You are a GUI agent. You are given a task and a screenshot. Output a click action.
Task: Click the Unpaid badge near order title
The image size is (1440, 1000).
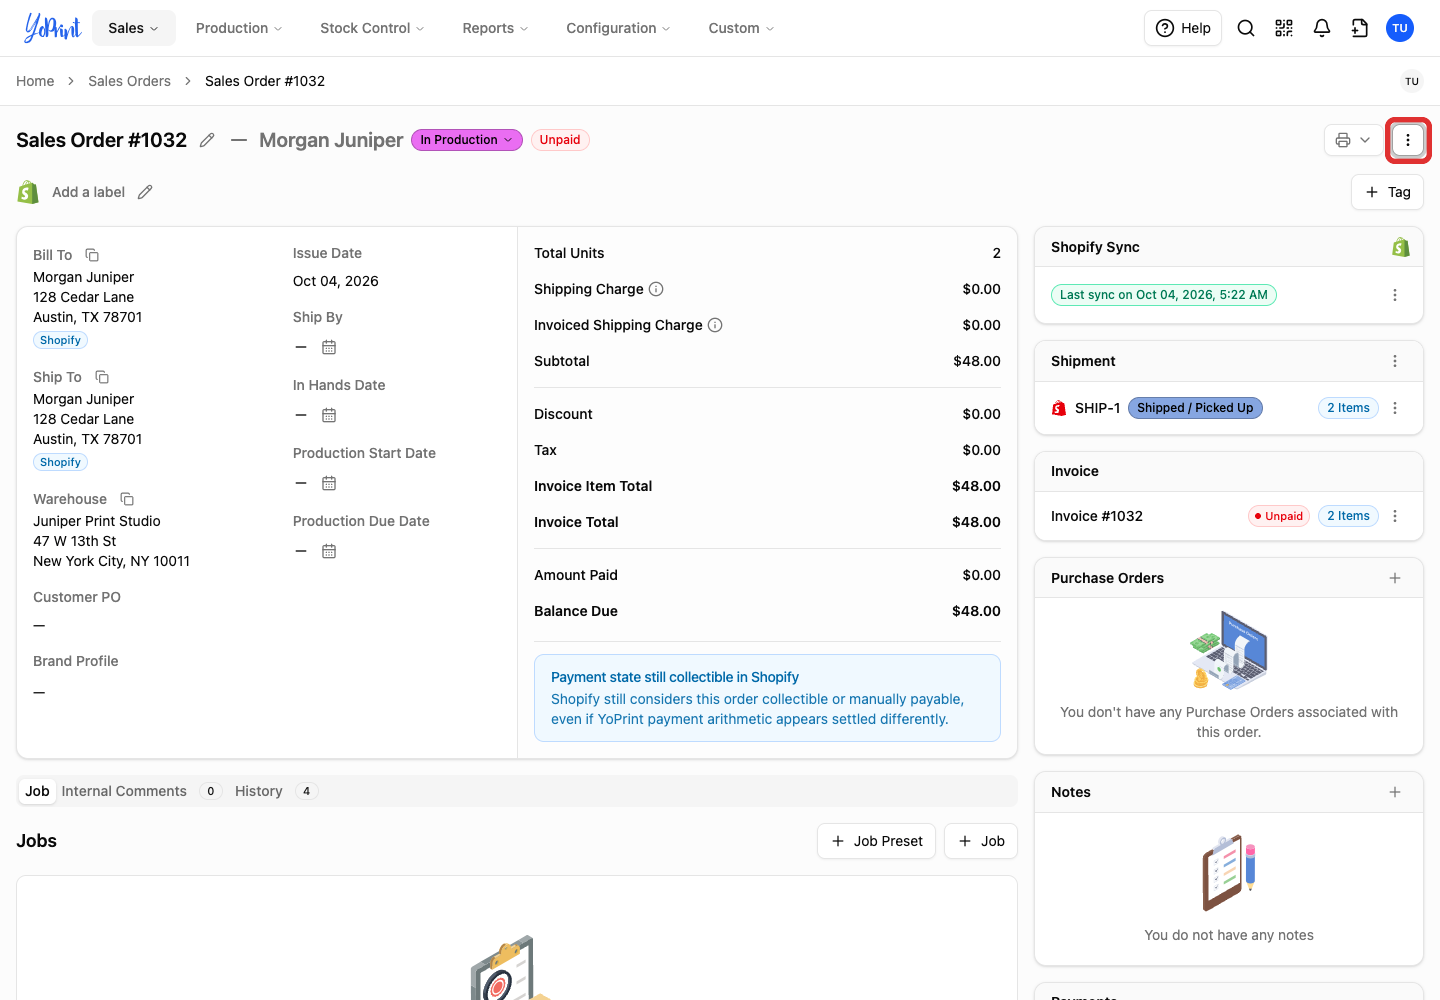[560, 140]
